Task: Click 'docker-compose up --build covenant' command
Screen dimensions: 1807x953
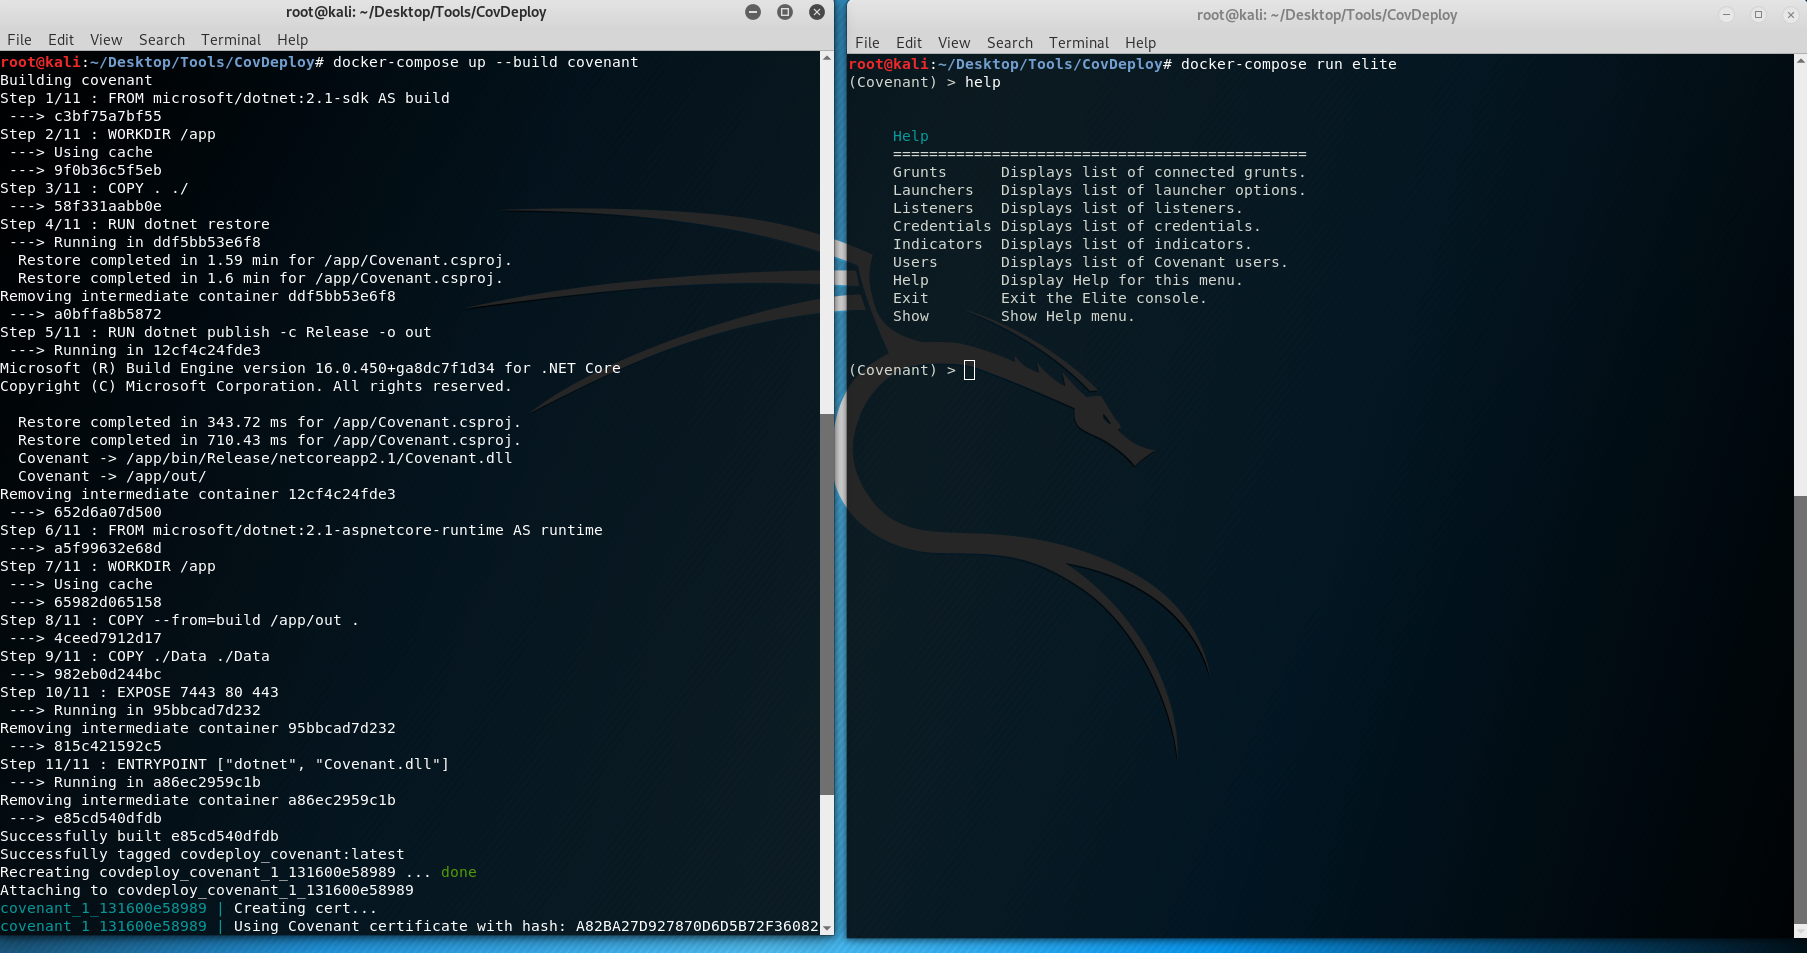Action: coord(486,62)
